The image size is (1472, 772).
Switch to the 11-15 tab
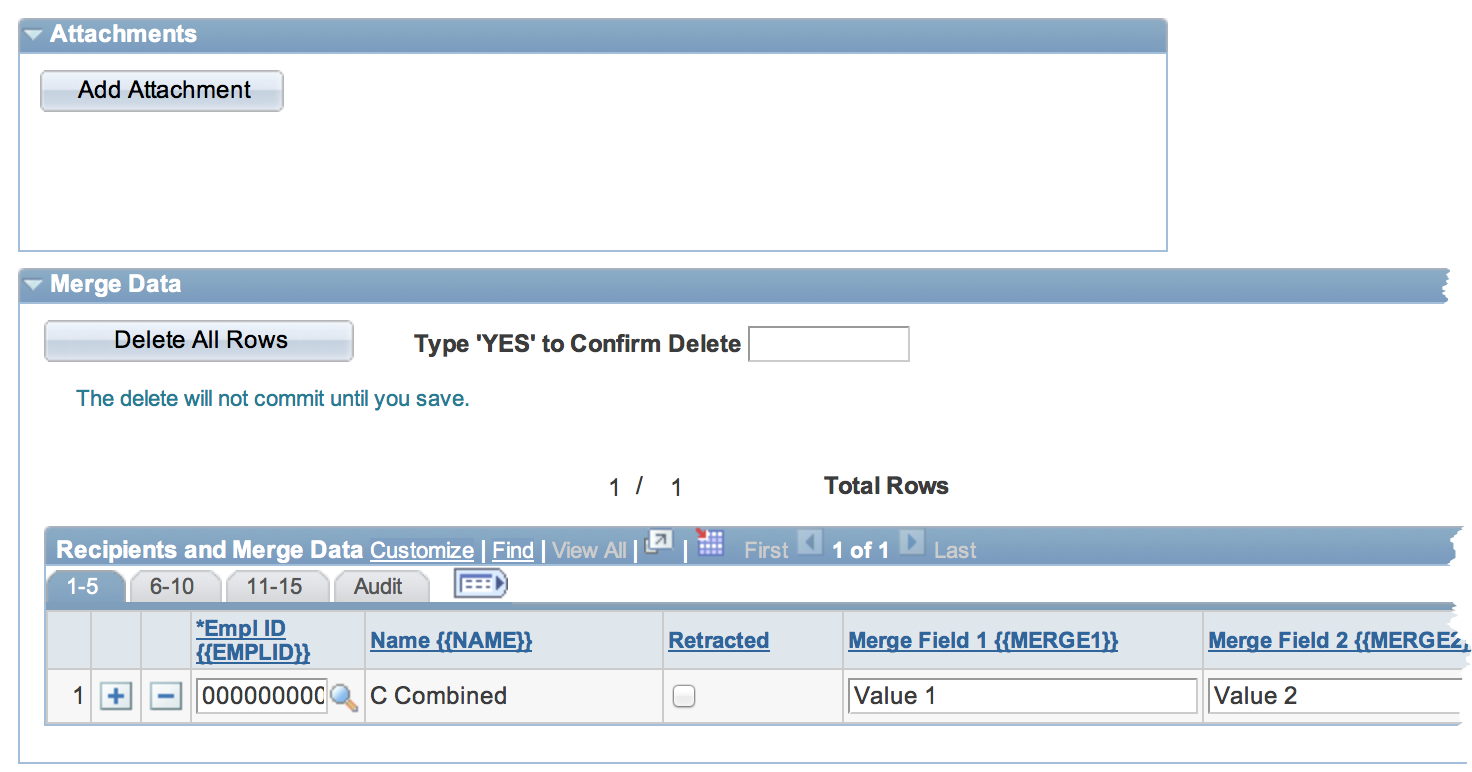coord(274,587)
